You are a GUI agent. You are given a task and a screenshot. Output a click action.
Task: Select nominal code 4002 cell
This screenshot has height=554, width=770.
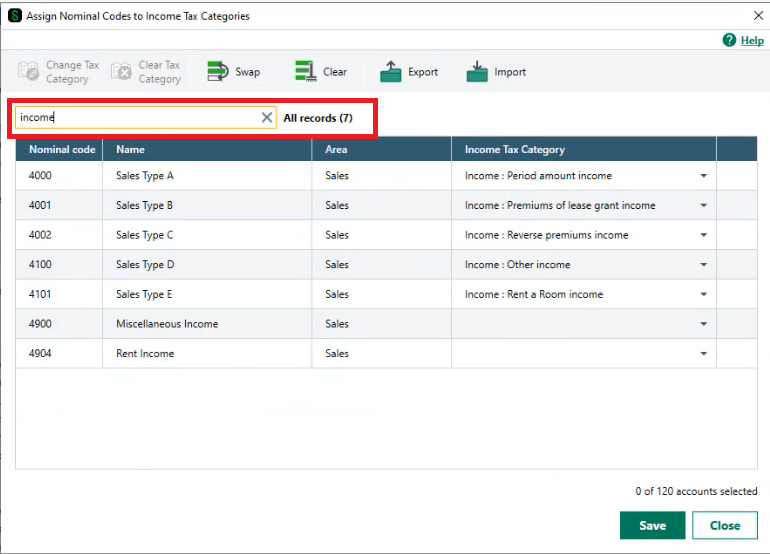[59, 235]
